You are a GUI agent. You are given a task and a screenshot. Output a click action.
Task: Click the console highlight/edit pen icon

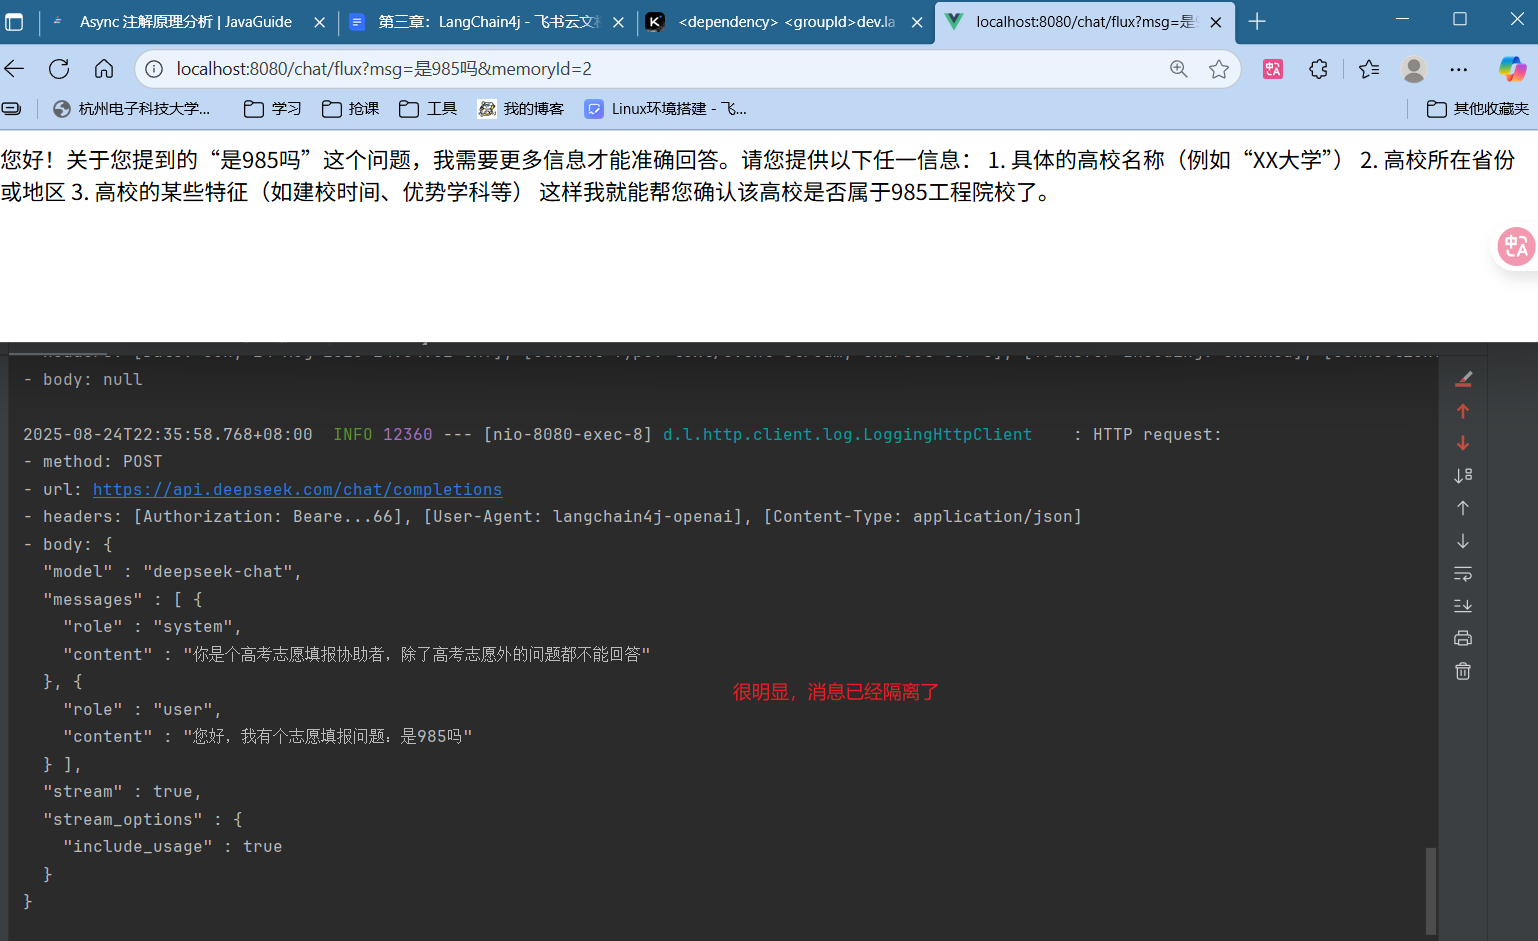click(x=1463, y=379)
